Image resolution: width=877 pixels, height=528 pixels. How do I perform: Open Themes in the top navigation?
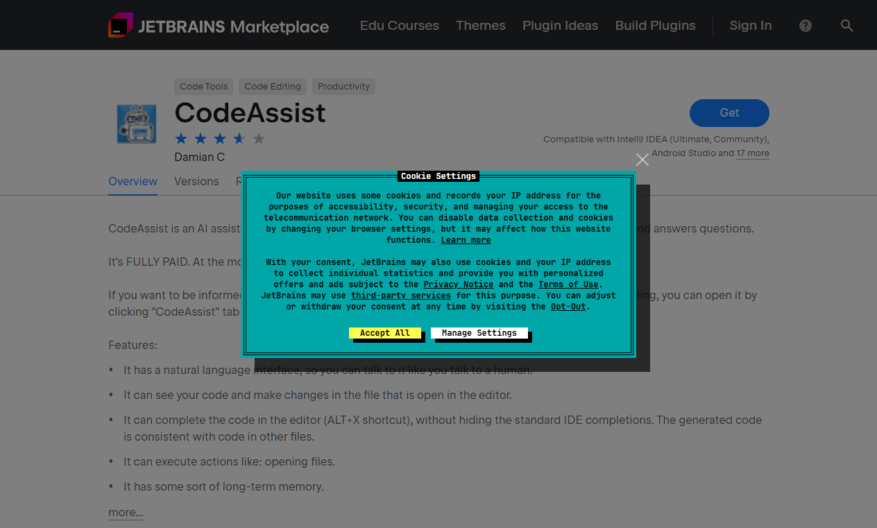click(480, 26)
